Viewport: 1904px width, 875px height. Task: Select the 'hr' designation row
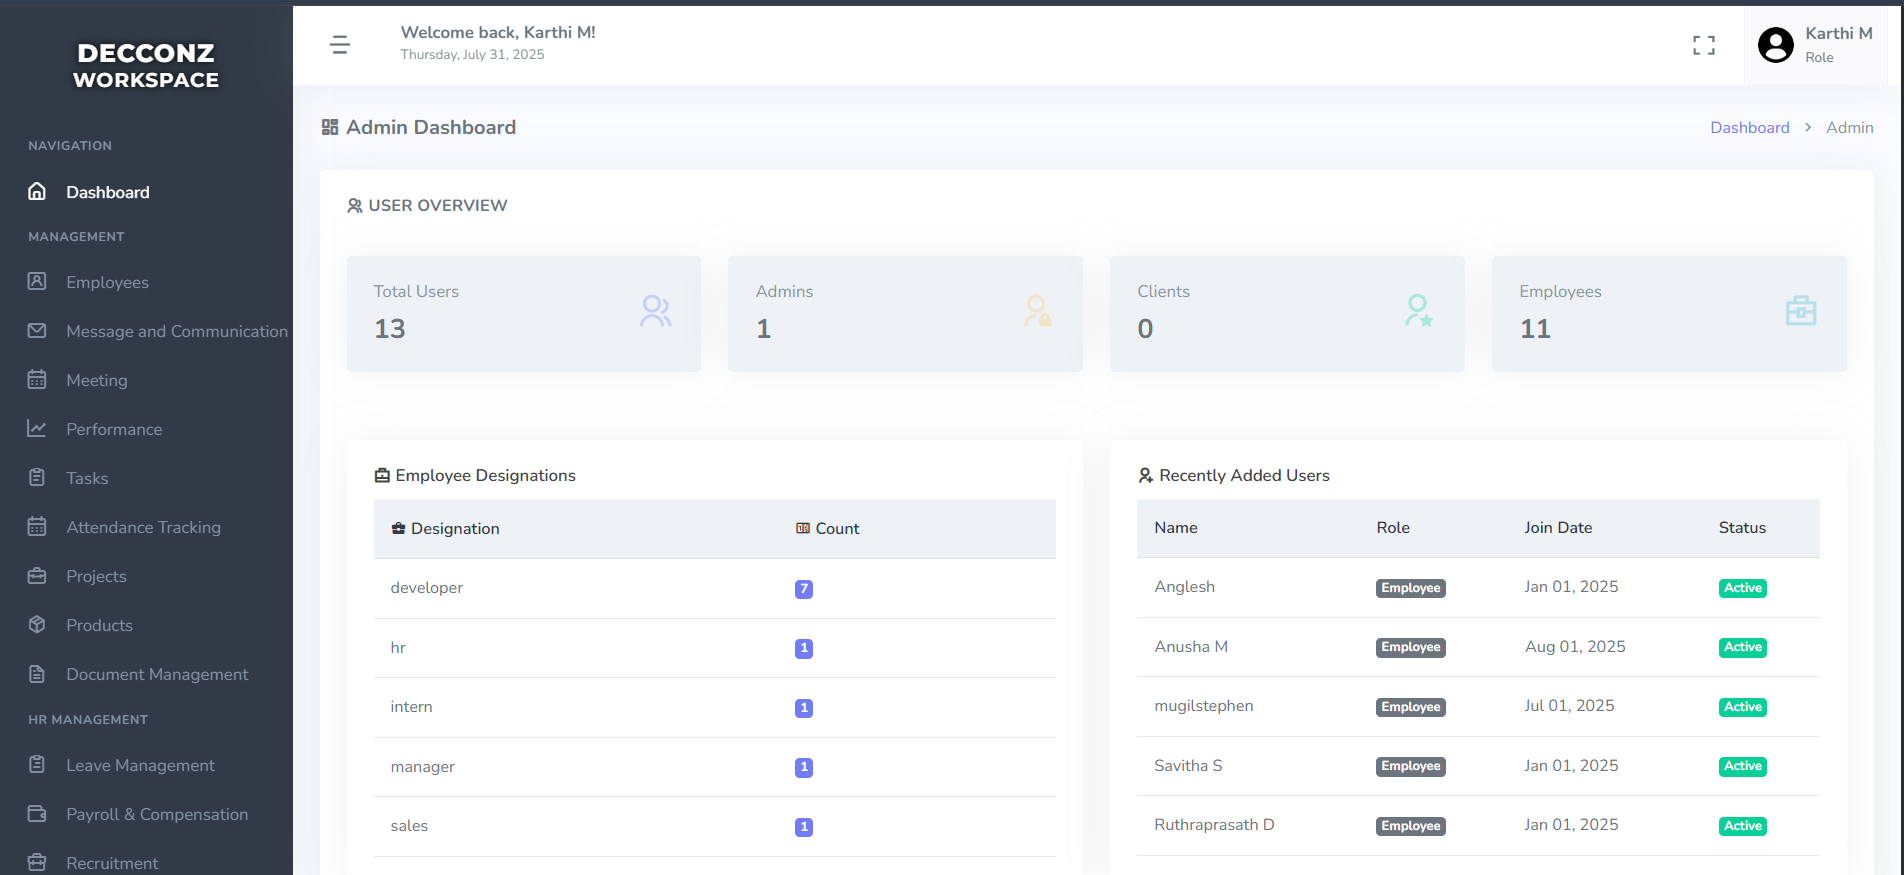pyautogui.click(x=715, y=648)
